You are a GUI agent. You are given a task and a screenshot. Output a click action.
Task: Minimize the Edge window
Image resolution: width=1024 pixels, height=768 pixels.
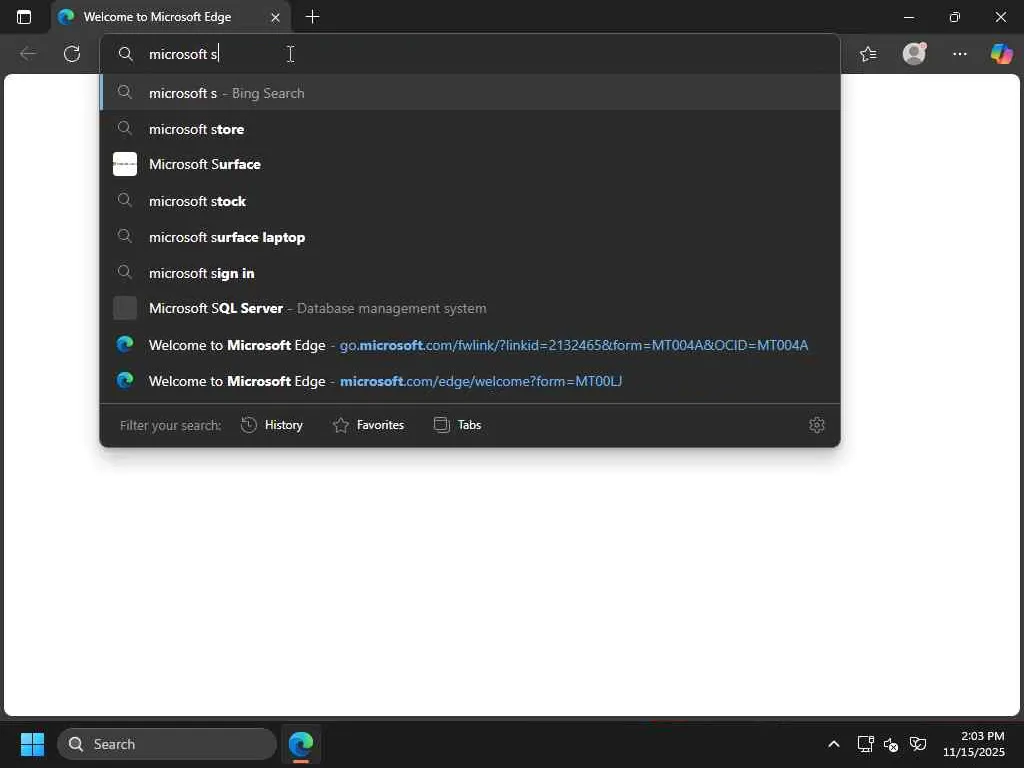pos(908,18)
